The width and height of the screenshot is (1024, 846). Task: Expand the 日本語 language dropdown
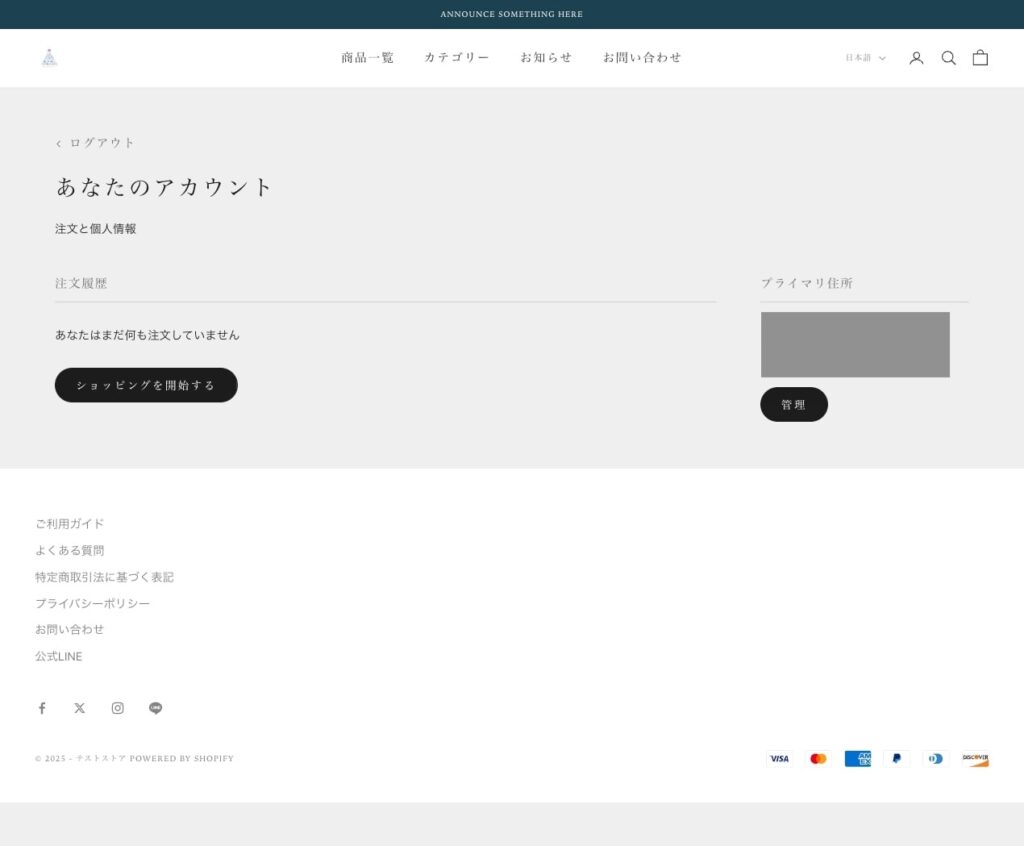[x=865, y=58]
